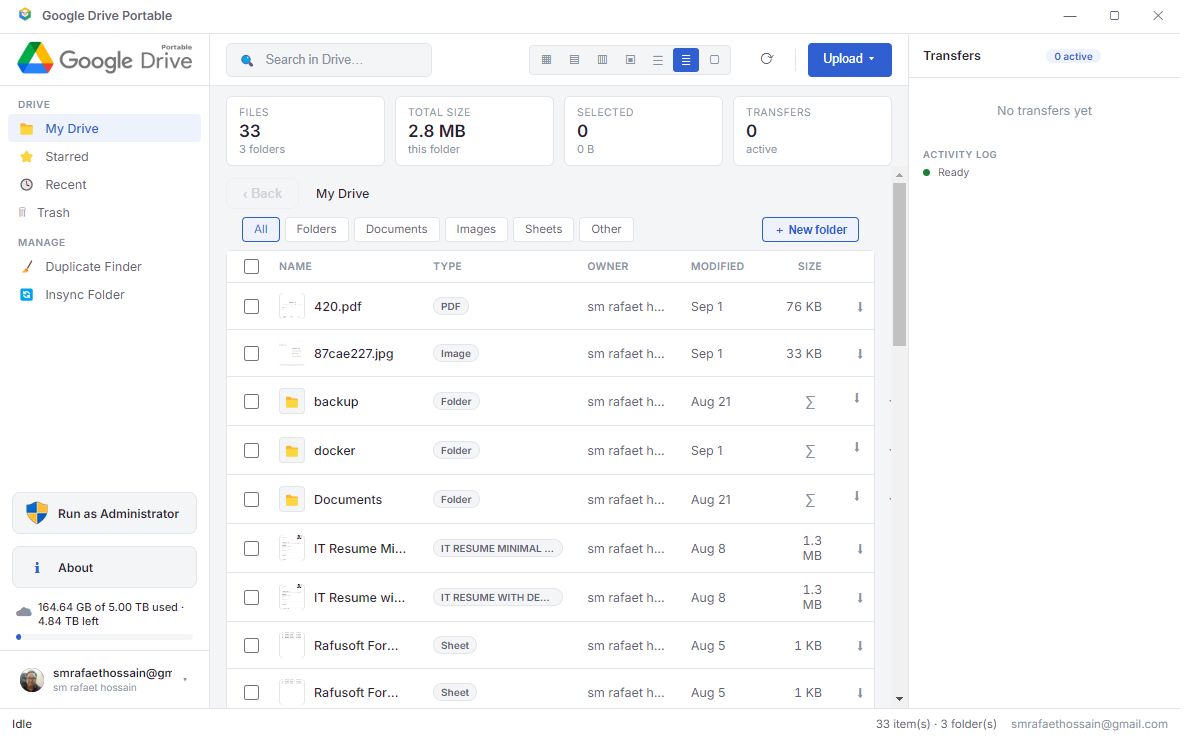Sort by the NAME column header
The image size is (1200, 750).
coord(295,267)
